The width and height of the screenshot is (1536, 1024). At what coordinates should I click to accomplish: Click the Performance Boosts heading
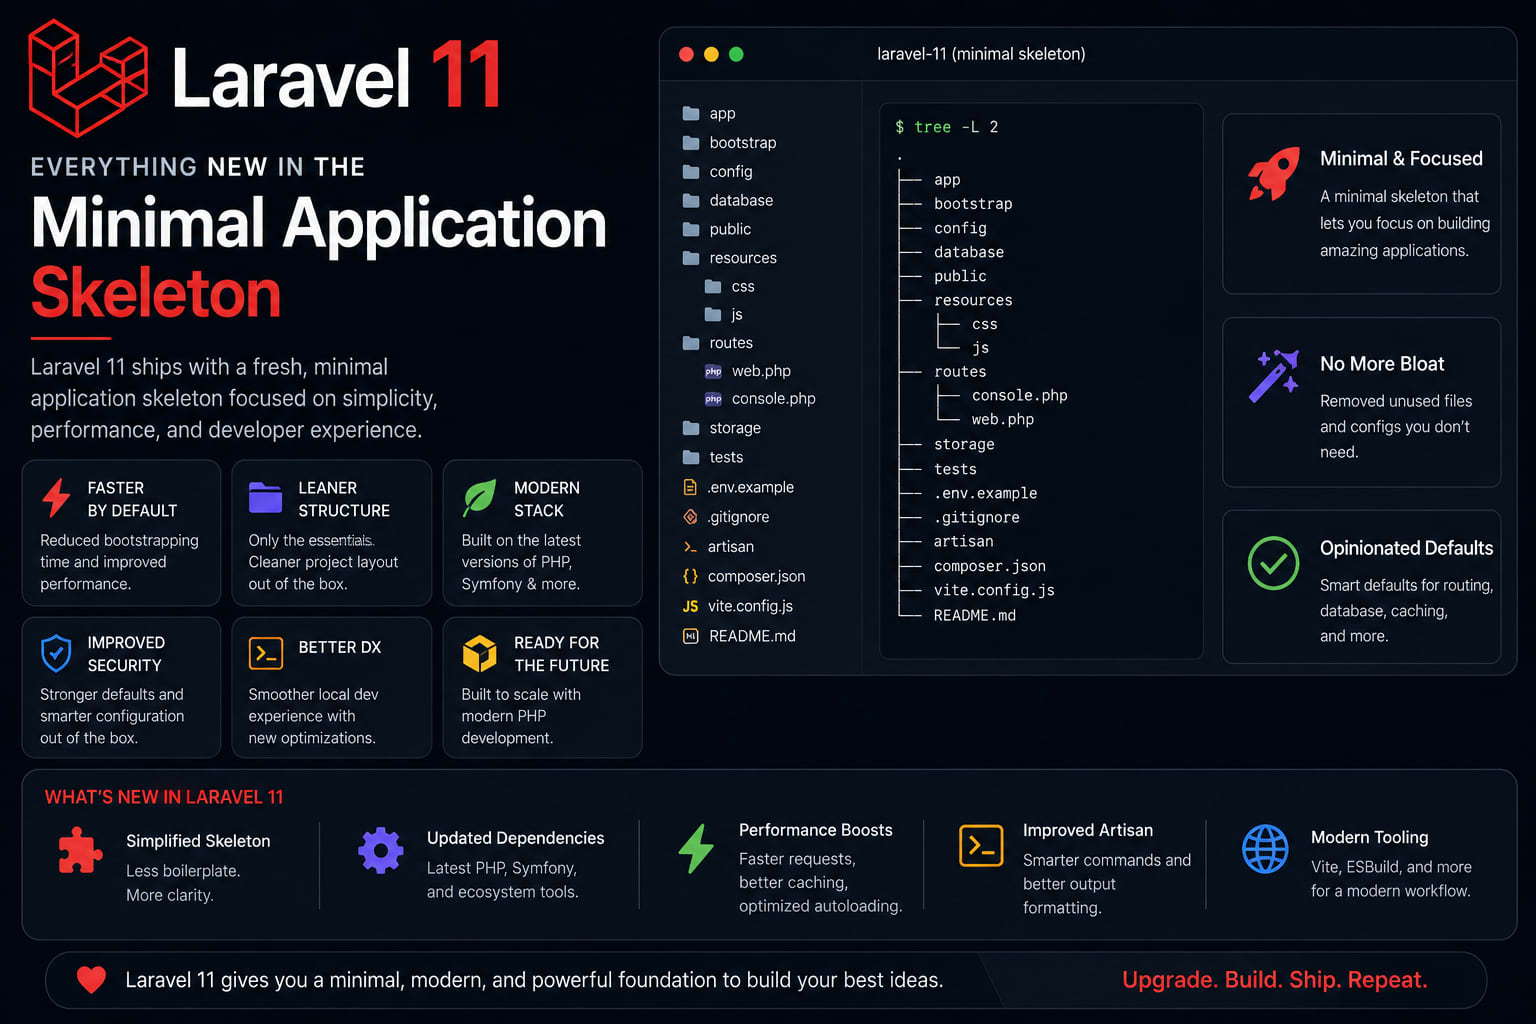[815, 830]
